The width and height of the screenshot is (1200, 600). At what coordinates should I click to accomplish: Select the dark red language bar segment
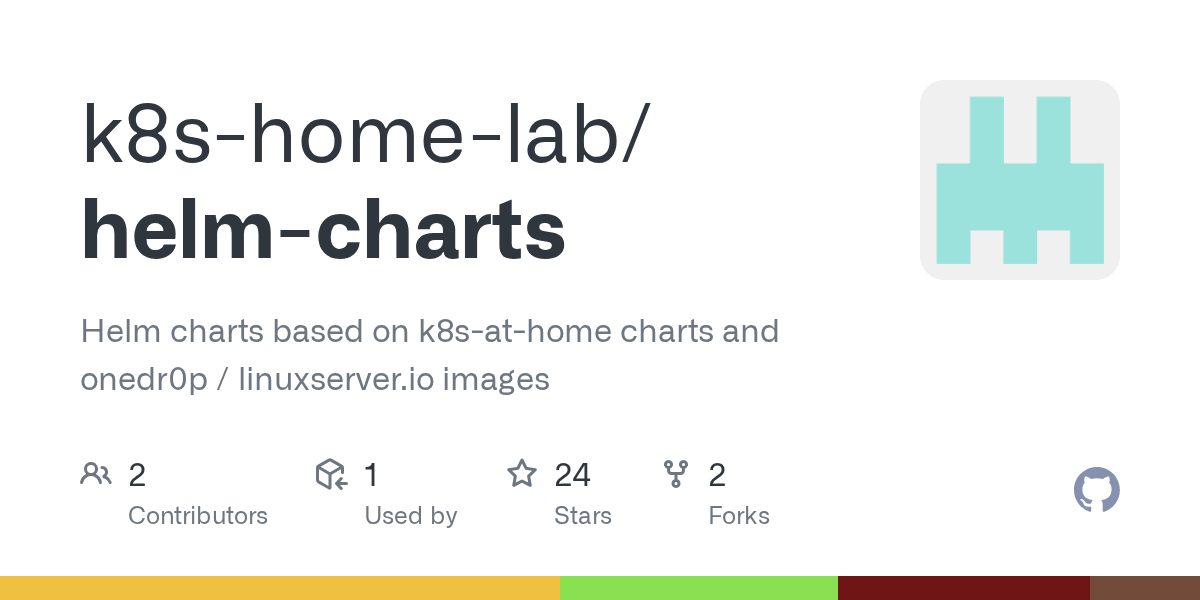coord(964,588)
